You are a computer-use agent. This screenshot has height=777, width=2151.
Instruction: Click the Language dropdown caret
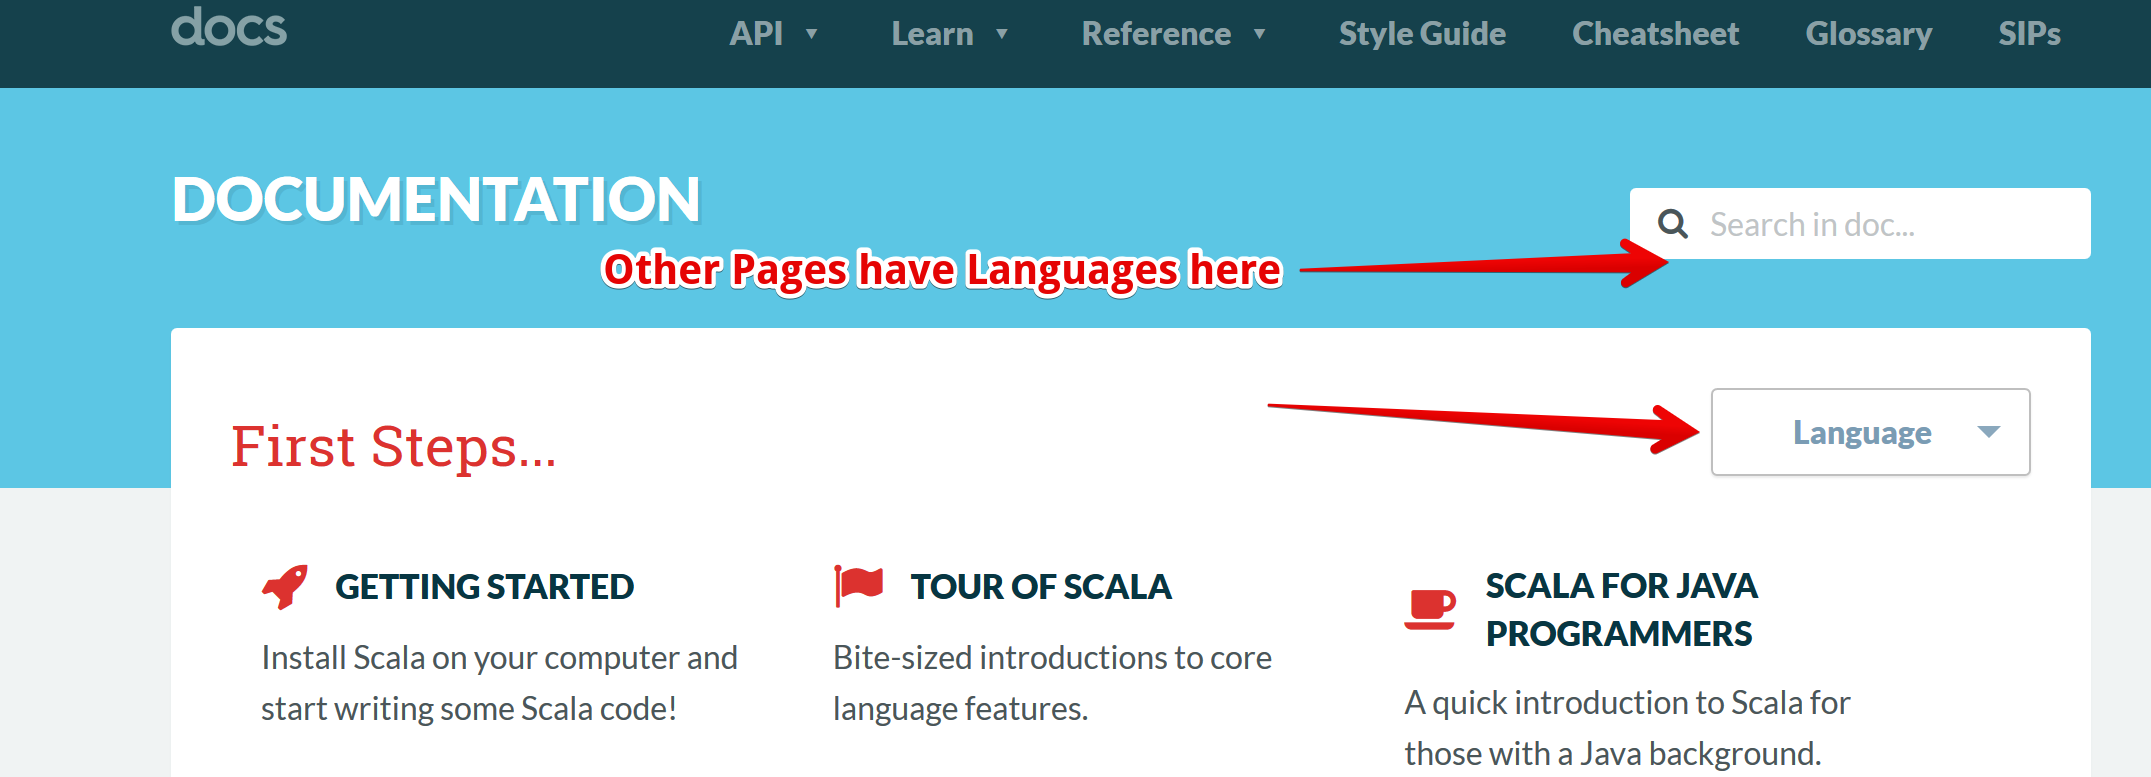pyautogui.click(x=1988, y=432)
